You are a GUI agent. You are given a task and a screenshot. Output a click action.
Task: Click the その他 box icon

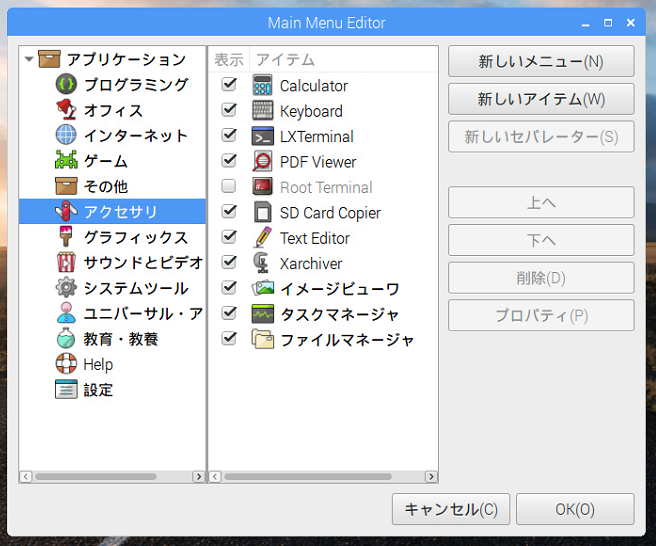pos(66,186)
